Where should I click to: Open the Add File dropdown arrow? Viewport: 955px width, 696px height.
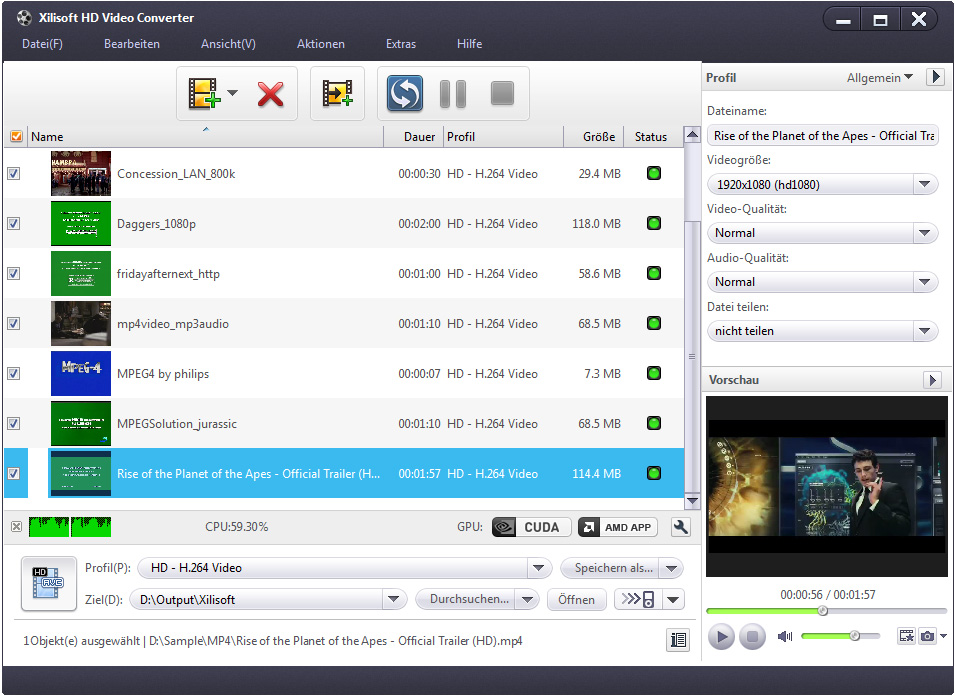[x=233, y=93]
